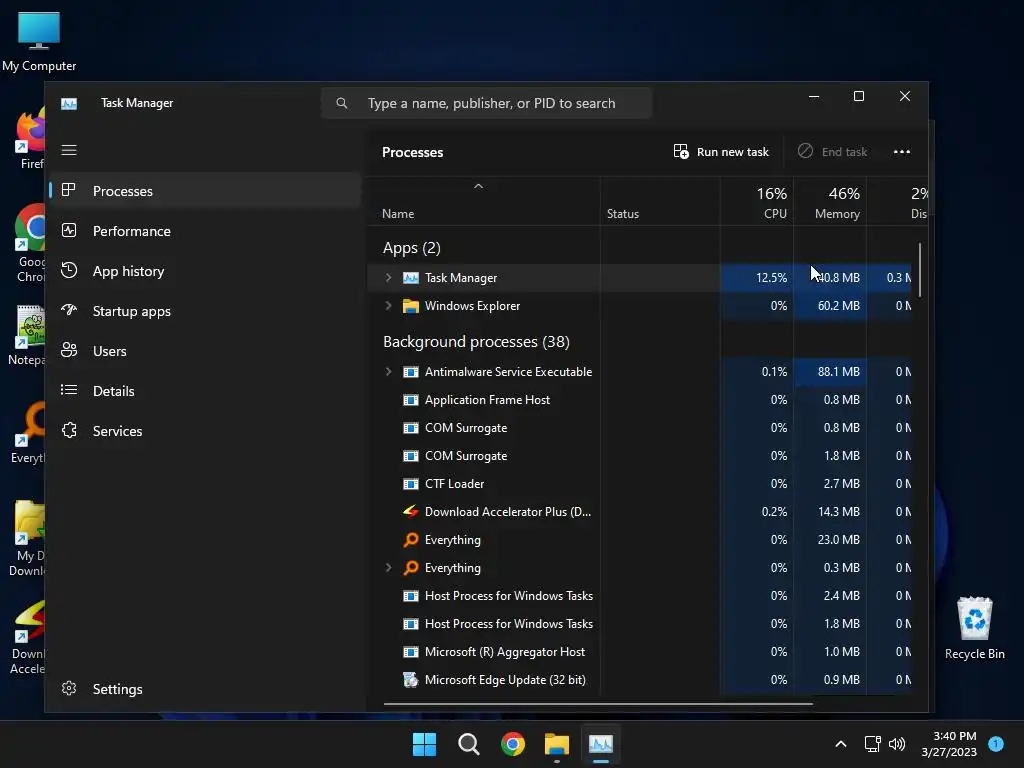Expand the Windows Explorer process row
The image size is (1024, 768).
pos(389,306)
